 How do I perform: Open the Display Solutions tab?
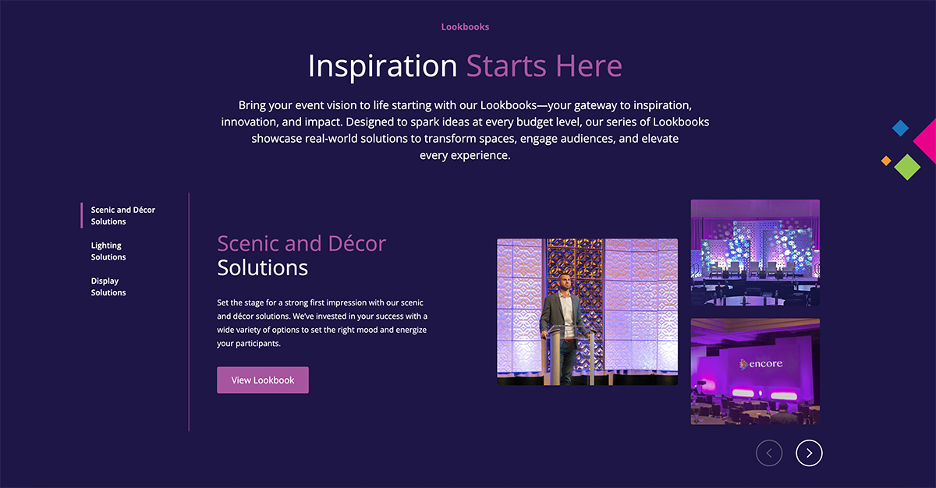pyautogui.click(x=108, y=287)
